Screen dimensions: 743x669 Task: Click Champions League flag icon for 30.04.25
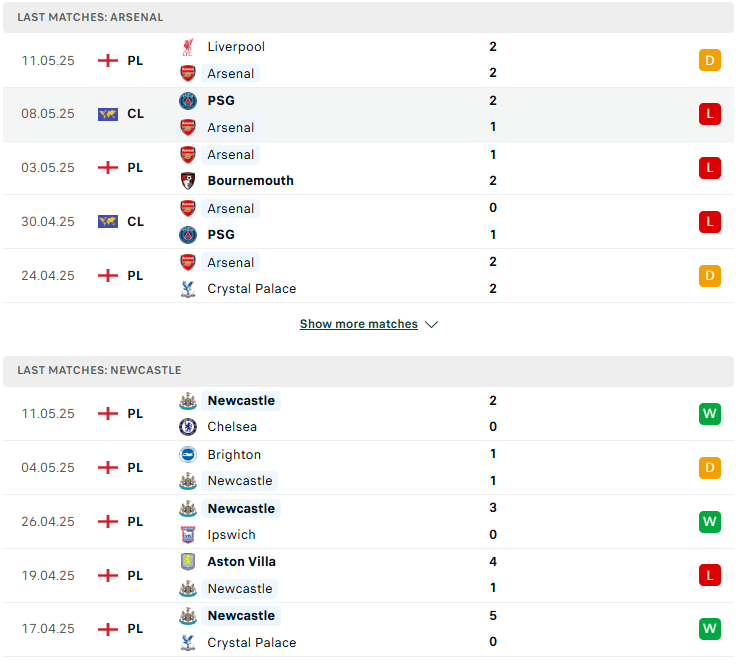[x=108, y=222]
